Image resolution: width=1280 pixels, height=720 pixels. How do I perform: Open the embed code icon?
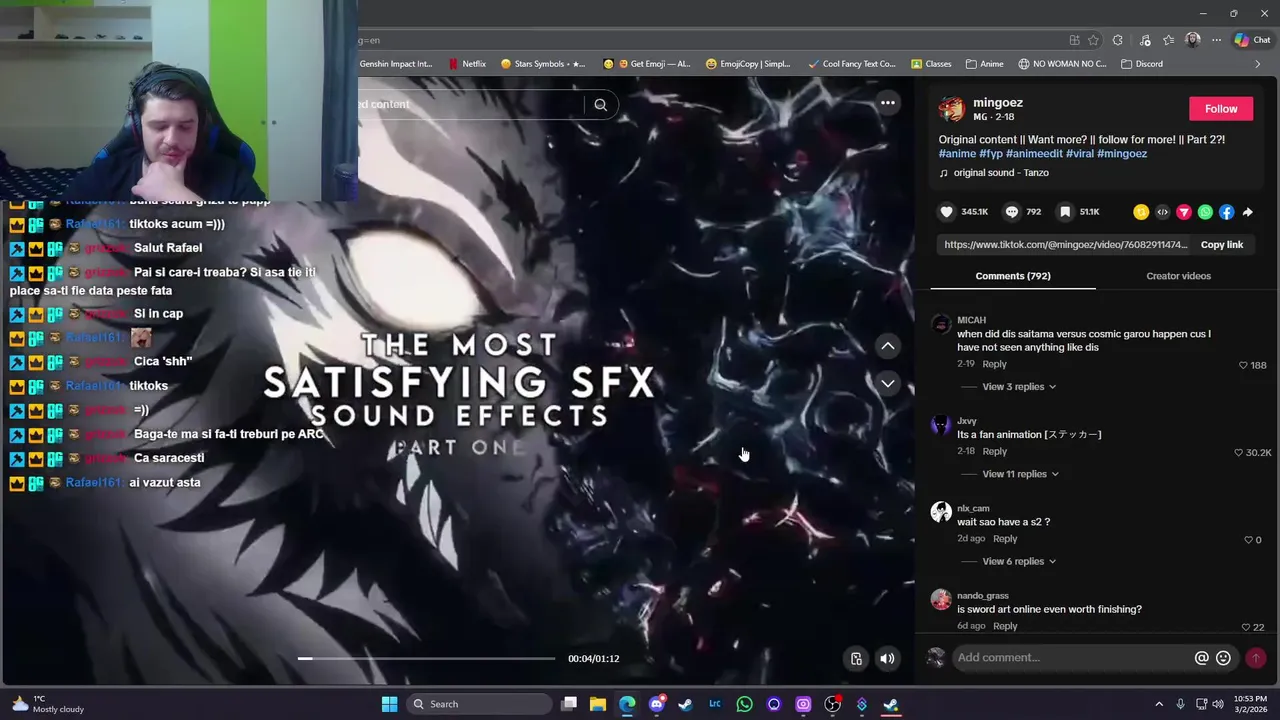click(1162, 212)
